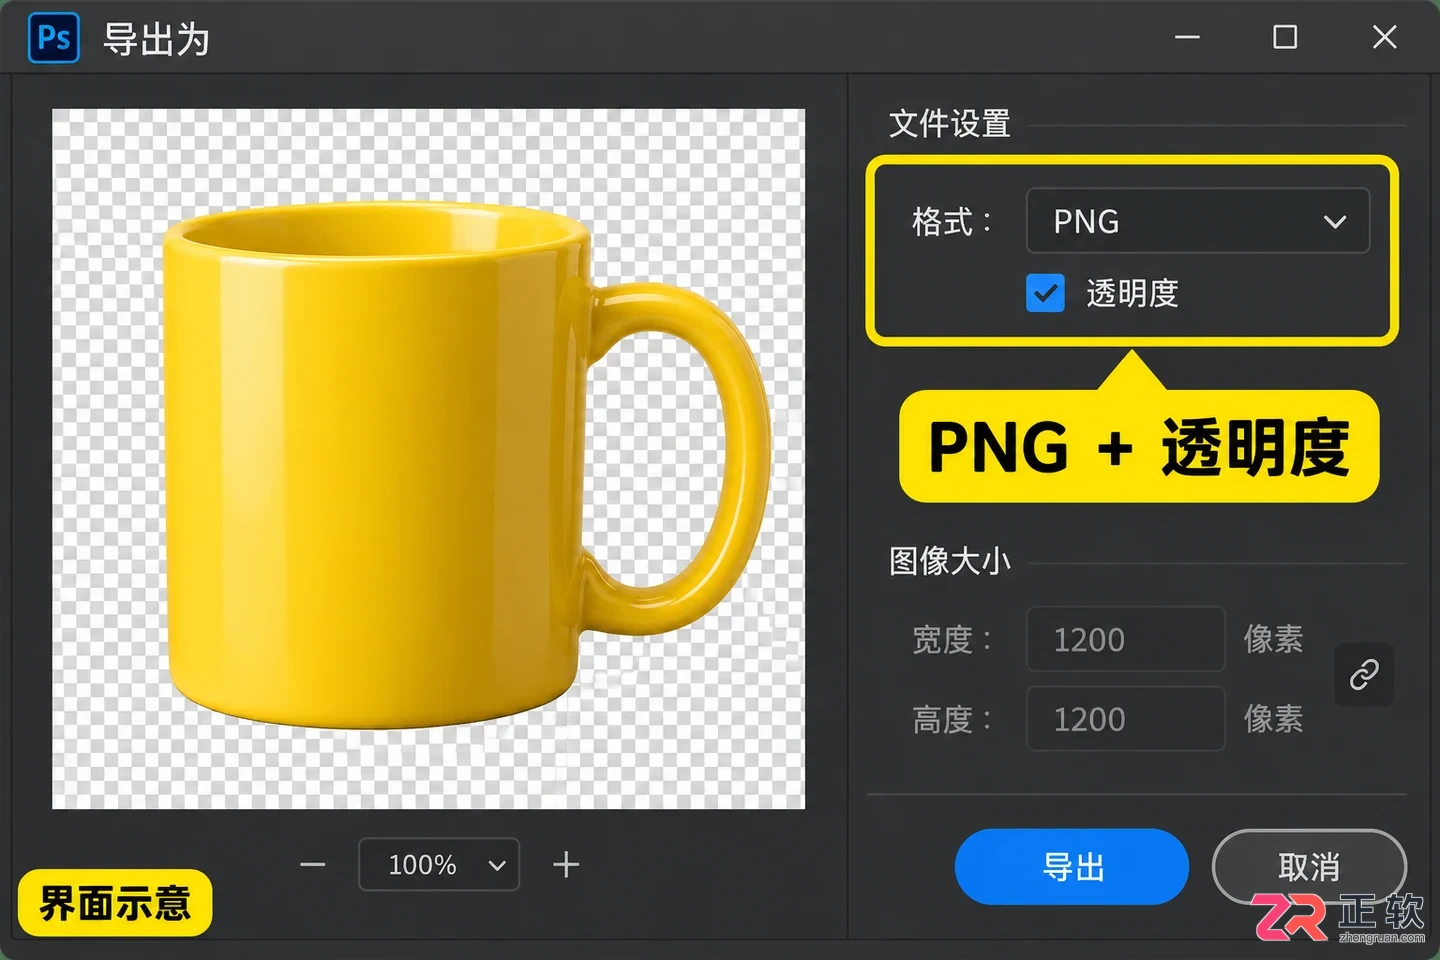Click the zoom in plus icon
The height and width of the screenshot is (960, 1440).
tap(566, 865)
